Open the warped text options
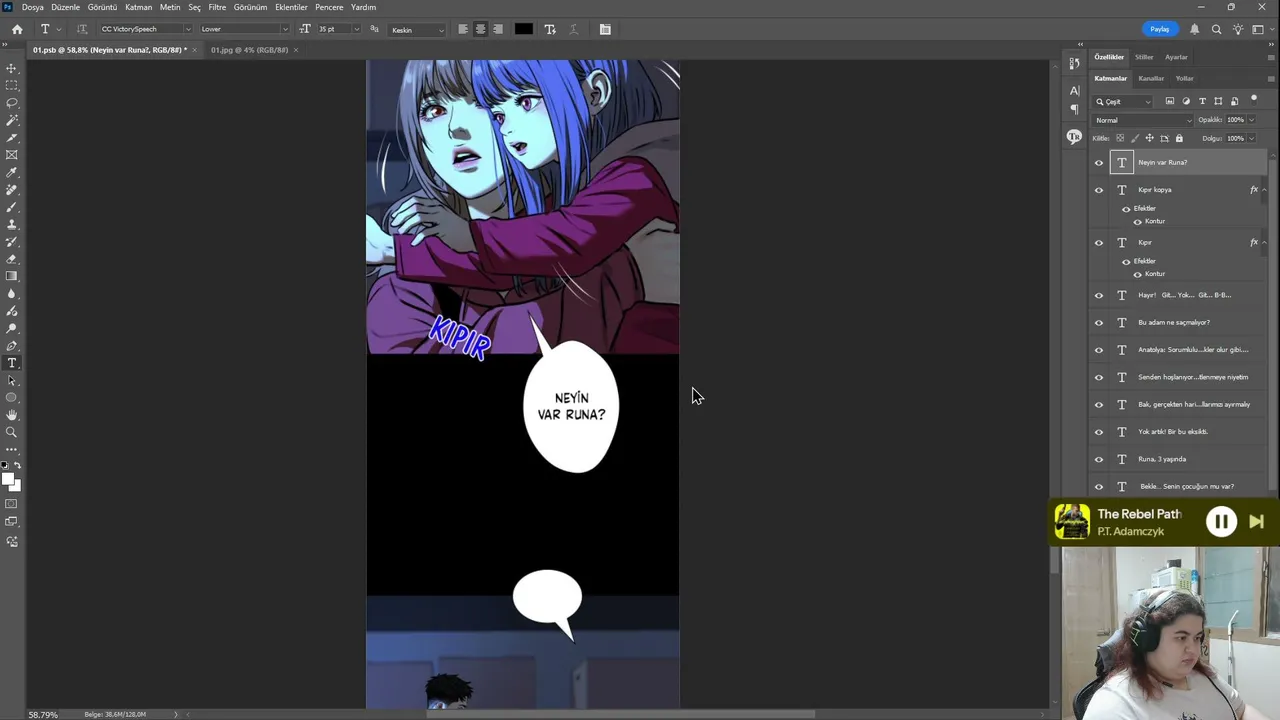 coord(550,29)
